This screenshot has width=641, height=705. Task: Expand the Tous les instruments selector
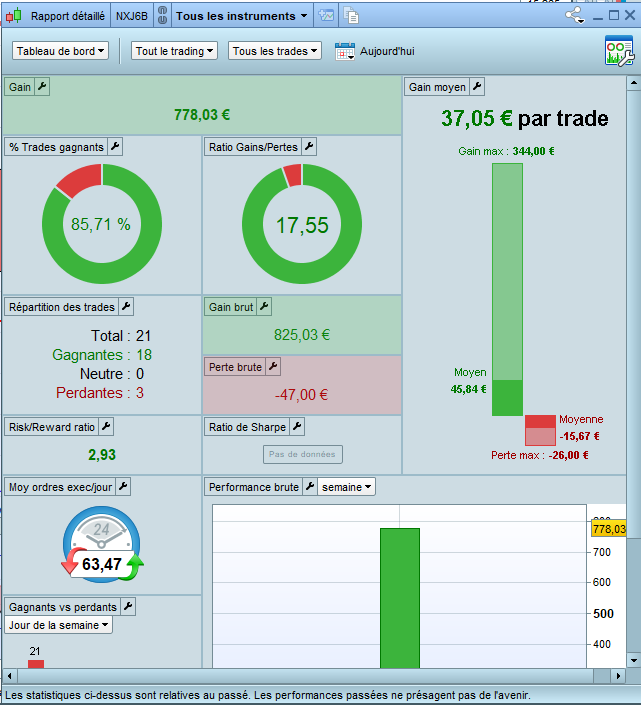point(241,16)
